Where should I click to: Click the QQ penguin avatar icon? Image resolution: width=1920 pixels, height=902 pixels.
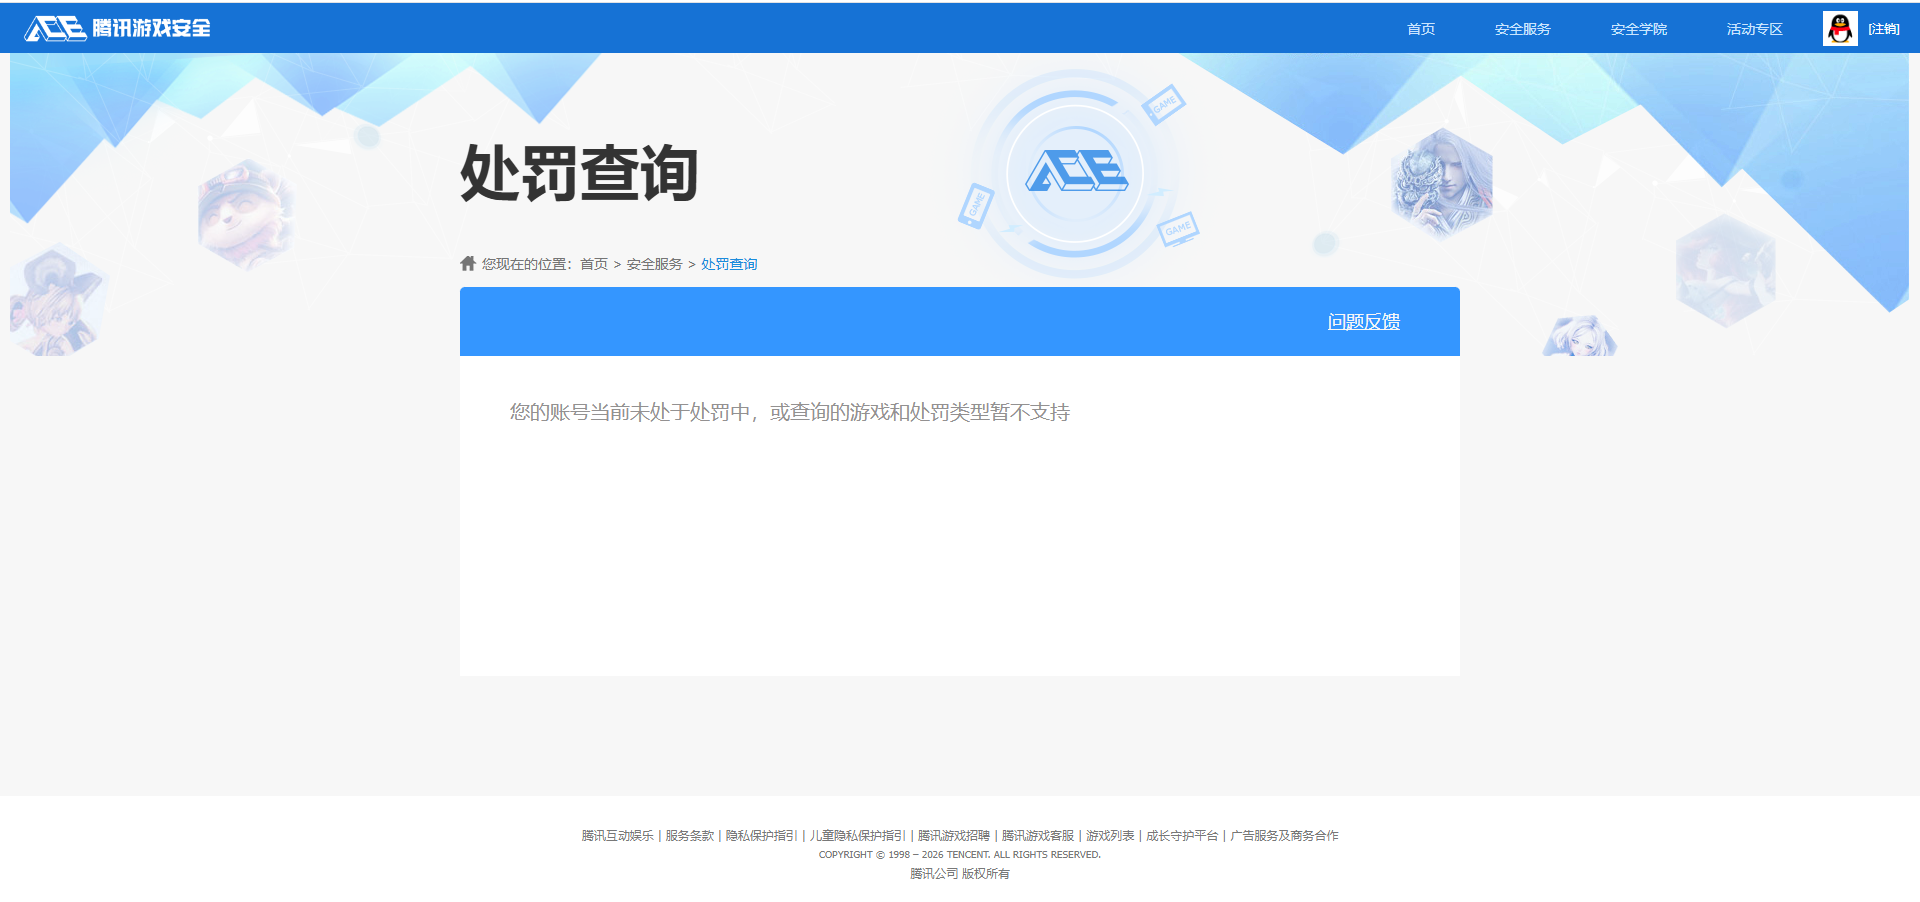tap(1841, 27)
